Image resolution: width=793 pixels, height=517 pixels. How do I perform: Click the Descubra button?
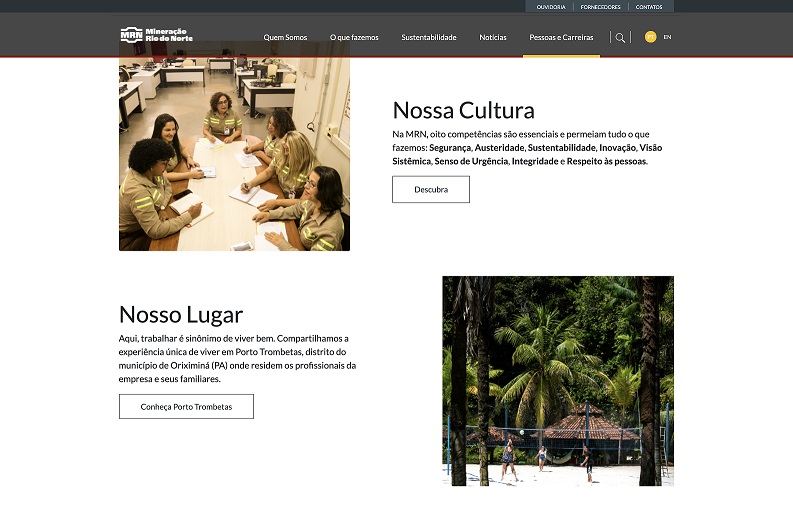(431, 190)
